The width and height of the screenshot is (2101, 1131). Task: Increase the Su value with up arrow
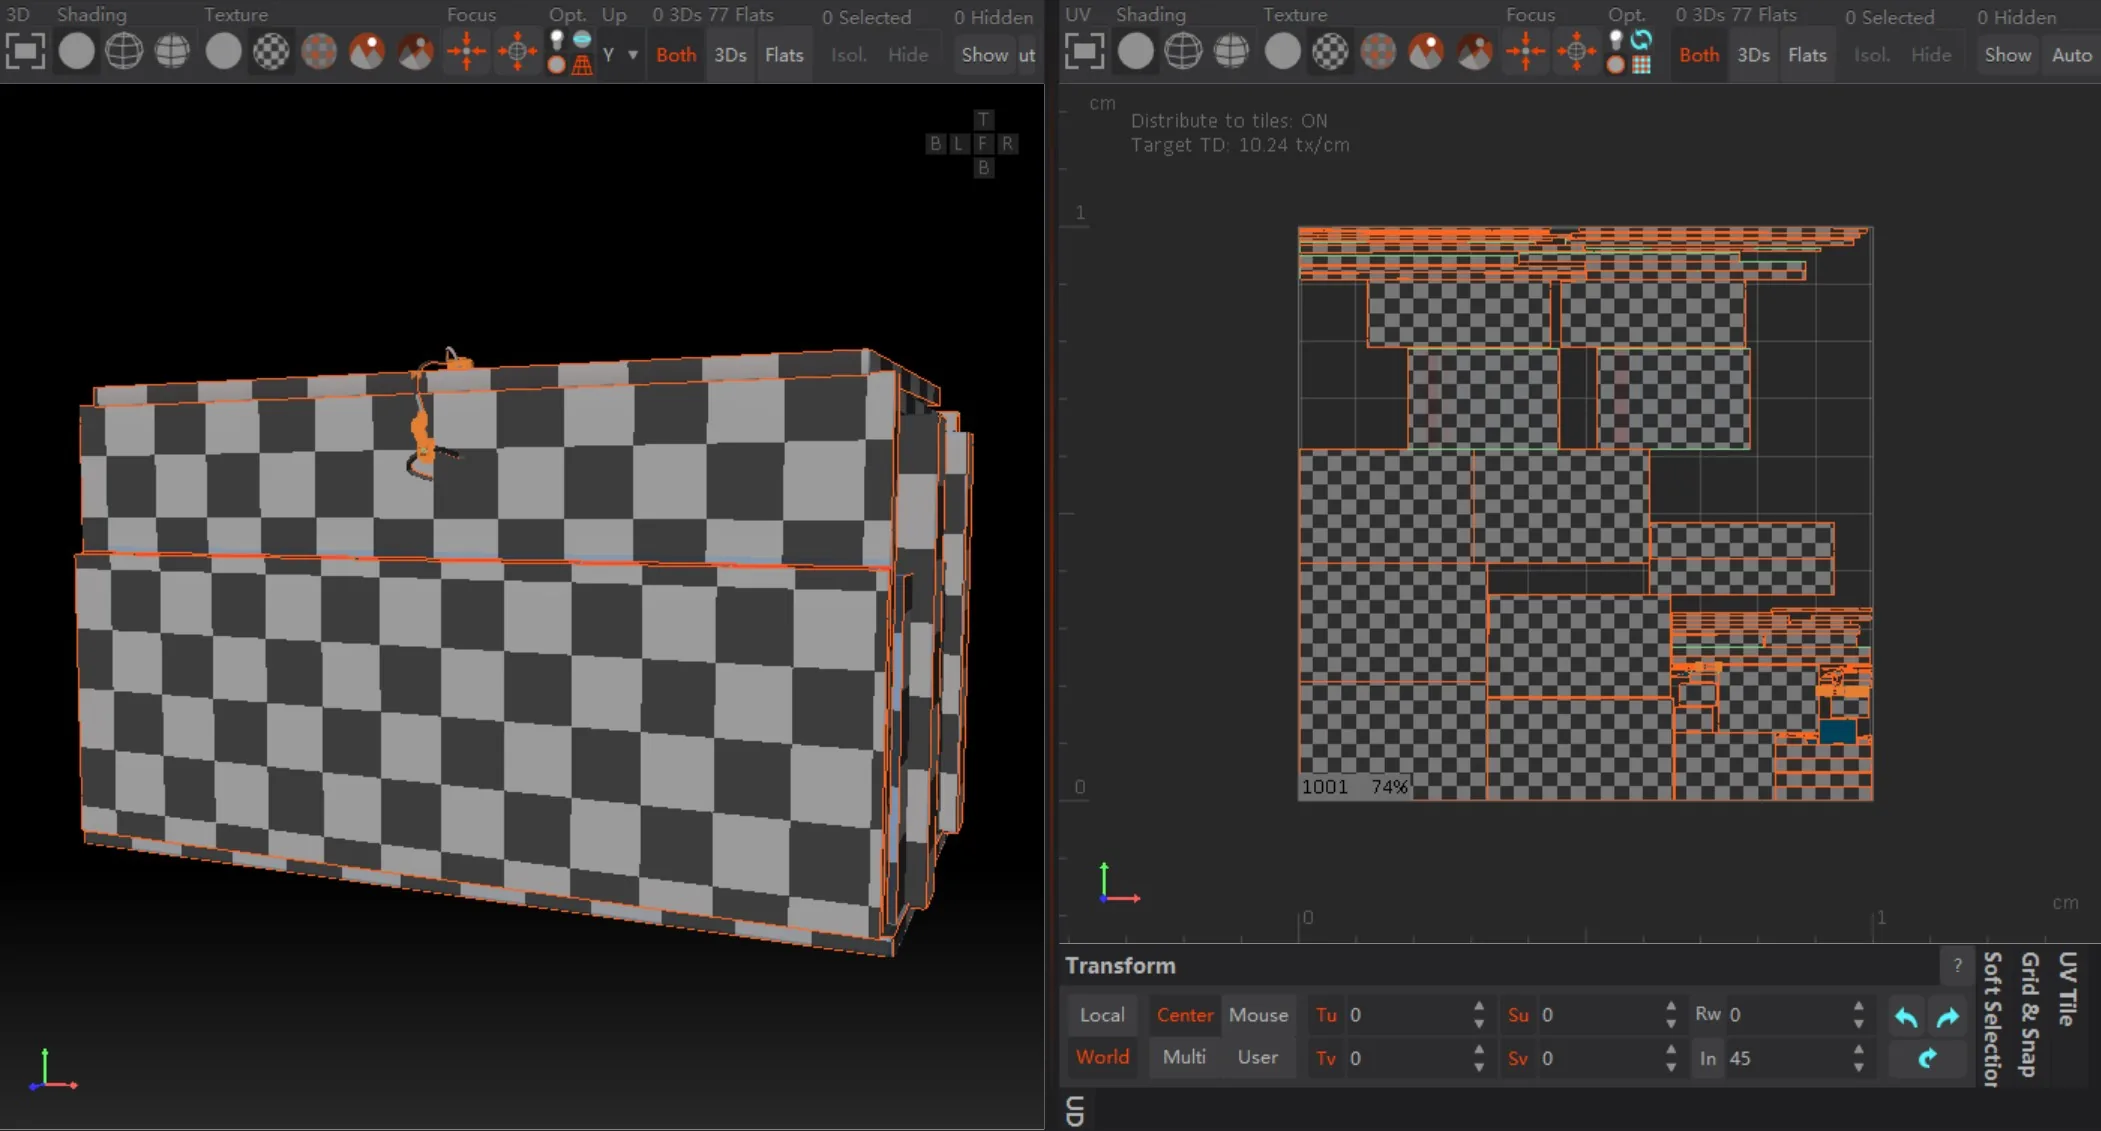pyautogui.click(x=1671, y=1006)
